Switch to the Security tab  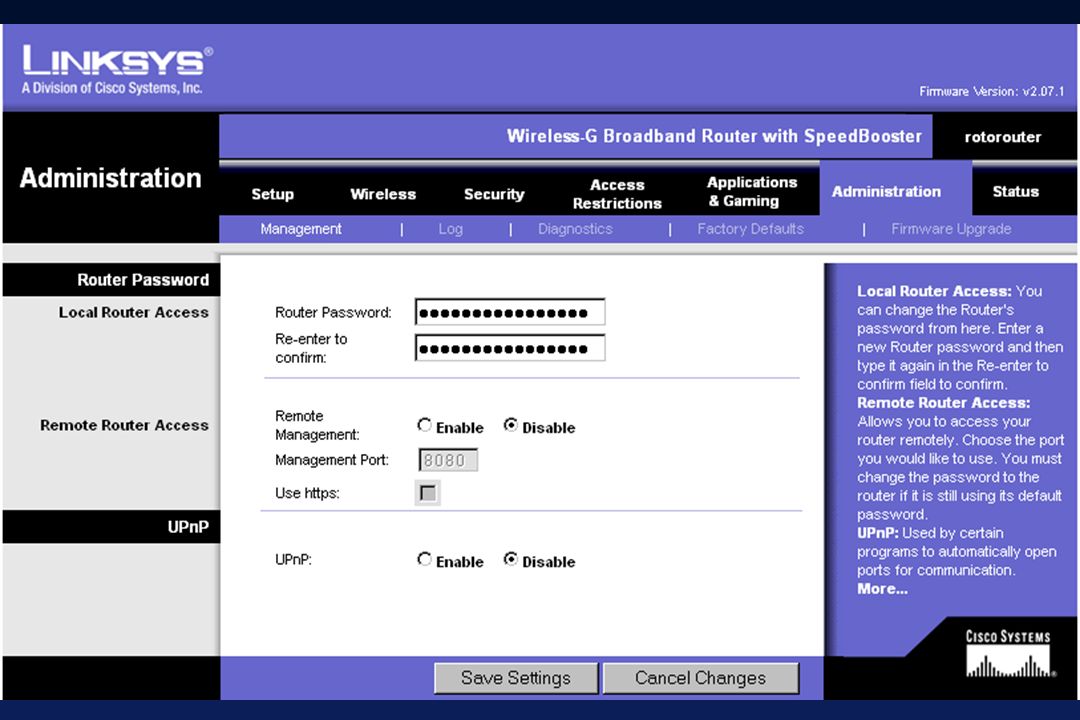(x=494, y=194)
